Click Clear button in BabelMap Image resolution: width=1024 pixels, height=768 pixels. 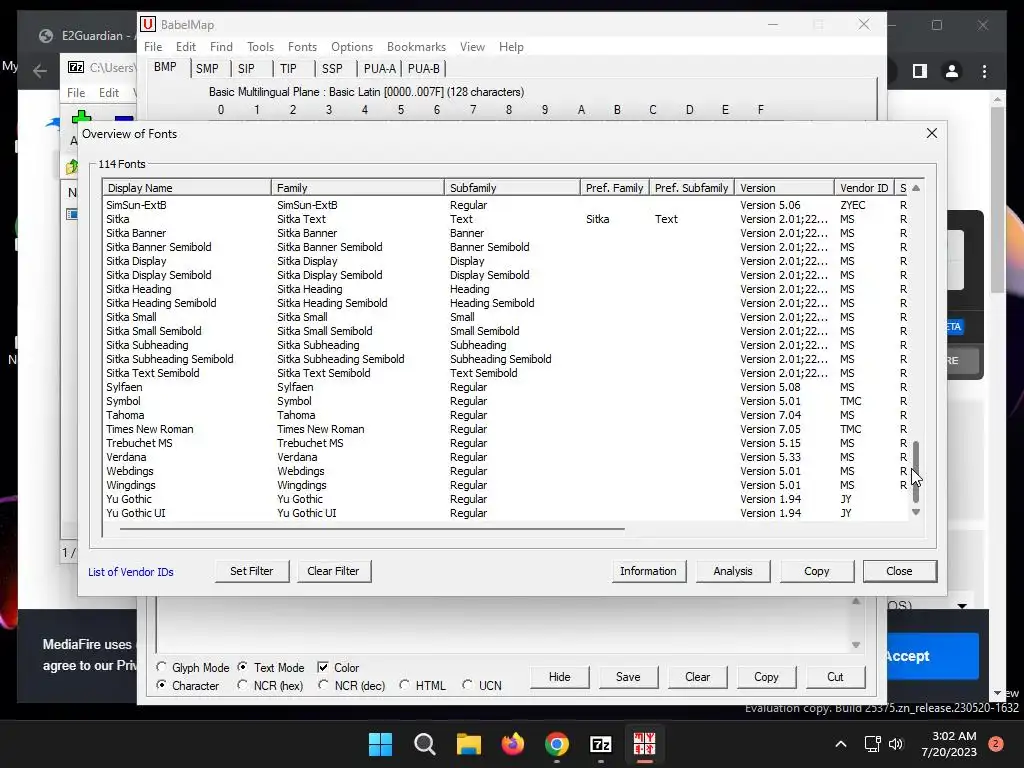697,677
